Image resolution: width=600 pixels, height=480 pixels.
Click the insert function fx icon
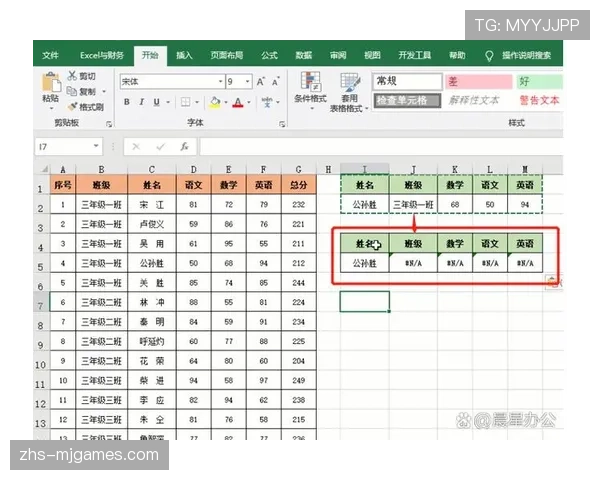click(184, 147)
